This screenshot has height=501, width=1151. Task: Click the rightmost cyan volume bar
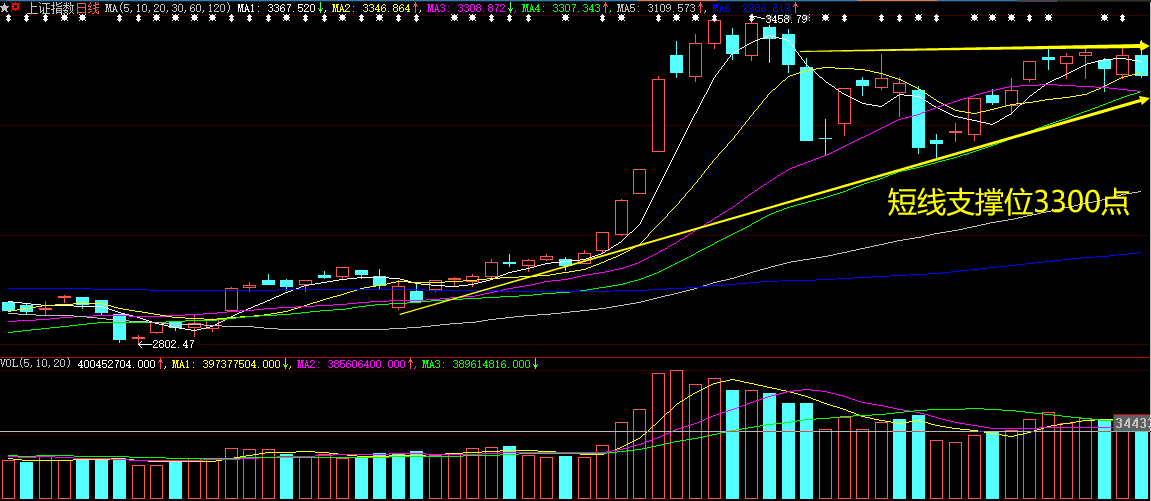pos(1105,458)
